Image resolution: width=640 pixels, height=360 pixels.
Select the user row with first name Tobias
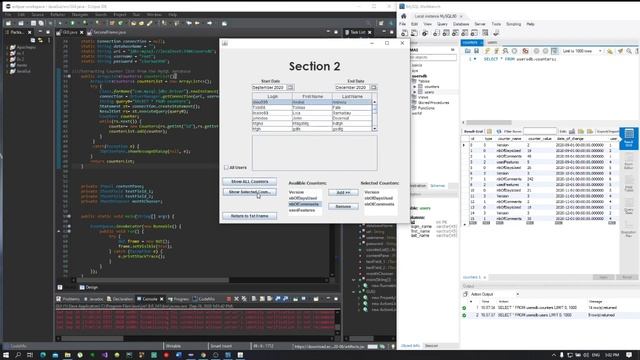[312, 107]
